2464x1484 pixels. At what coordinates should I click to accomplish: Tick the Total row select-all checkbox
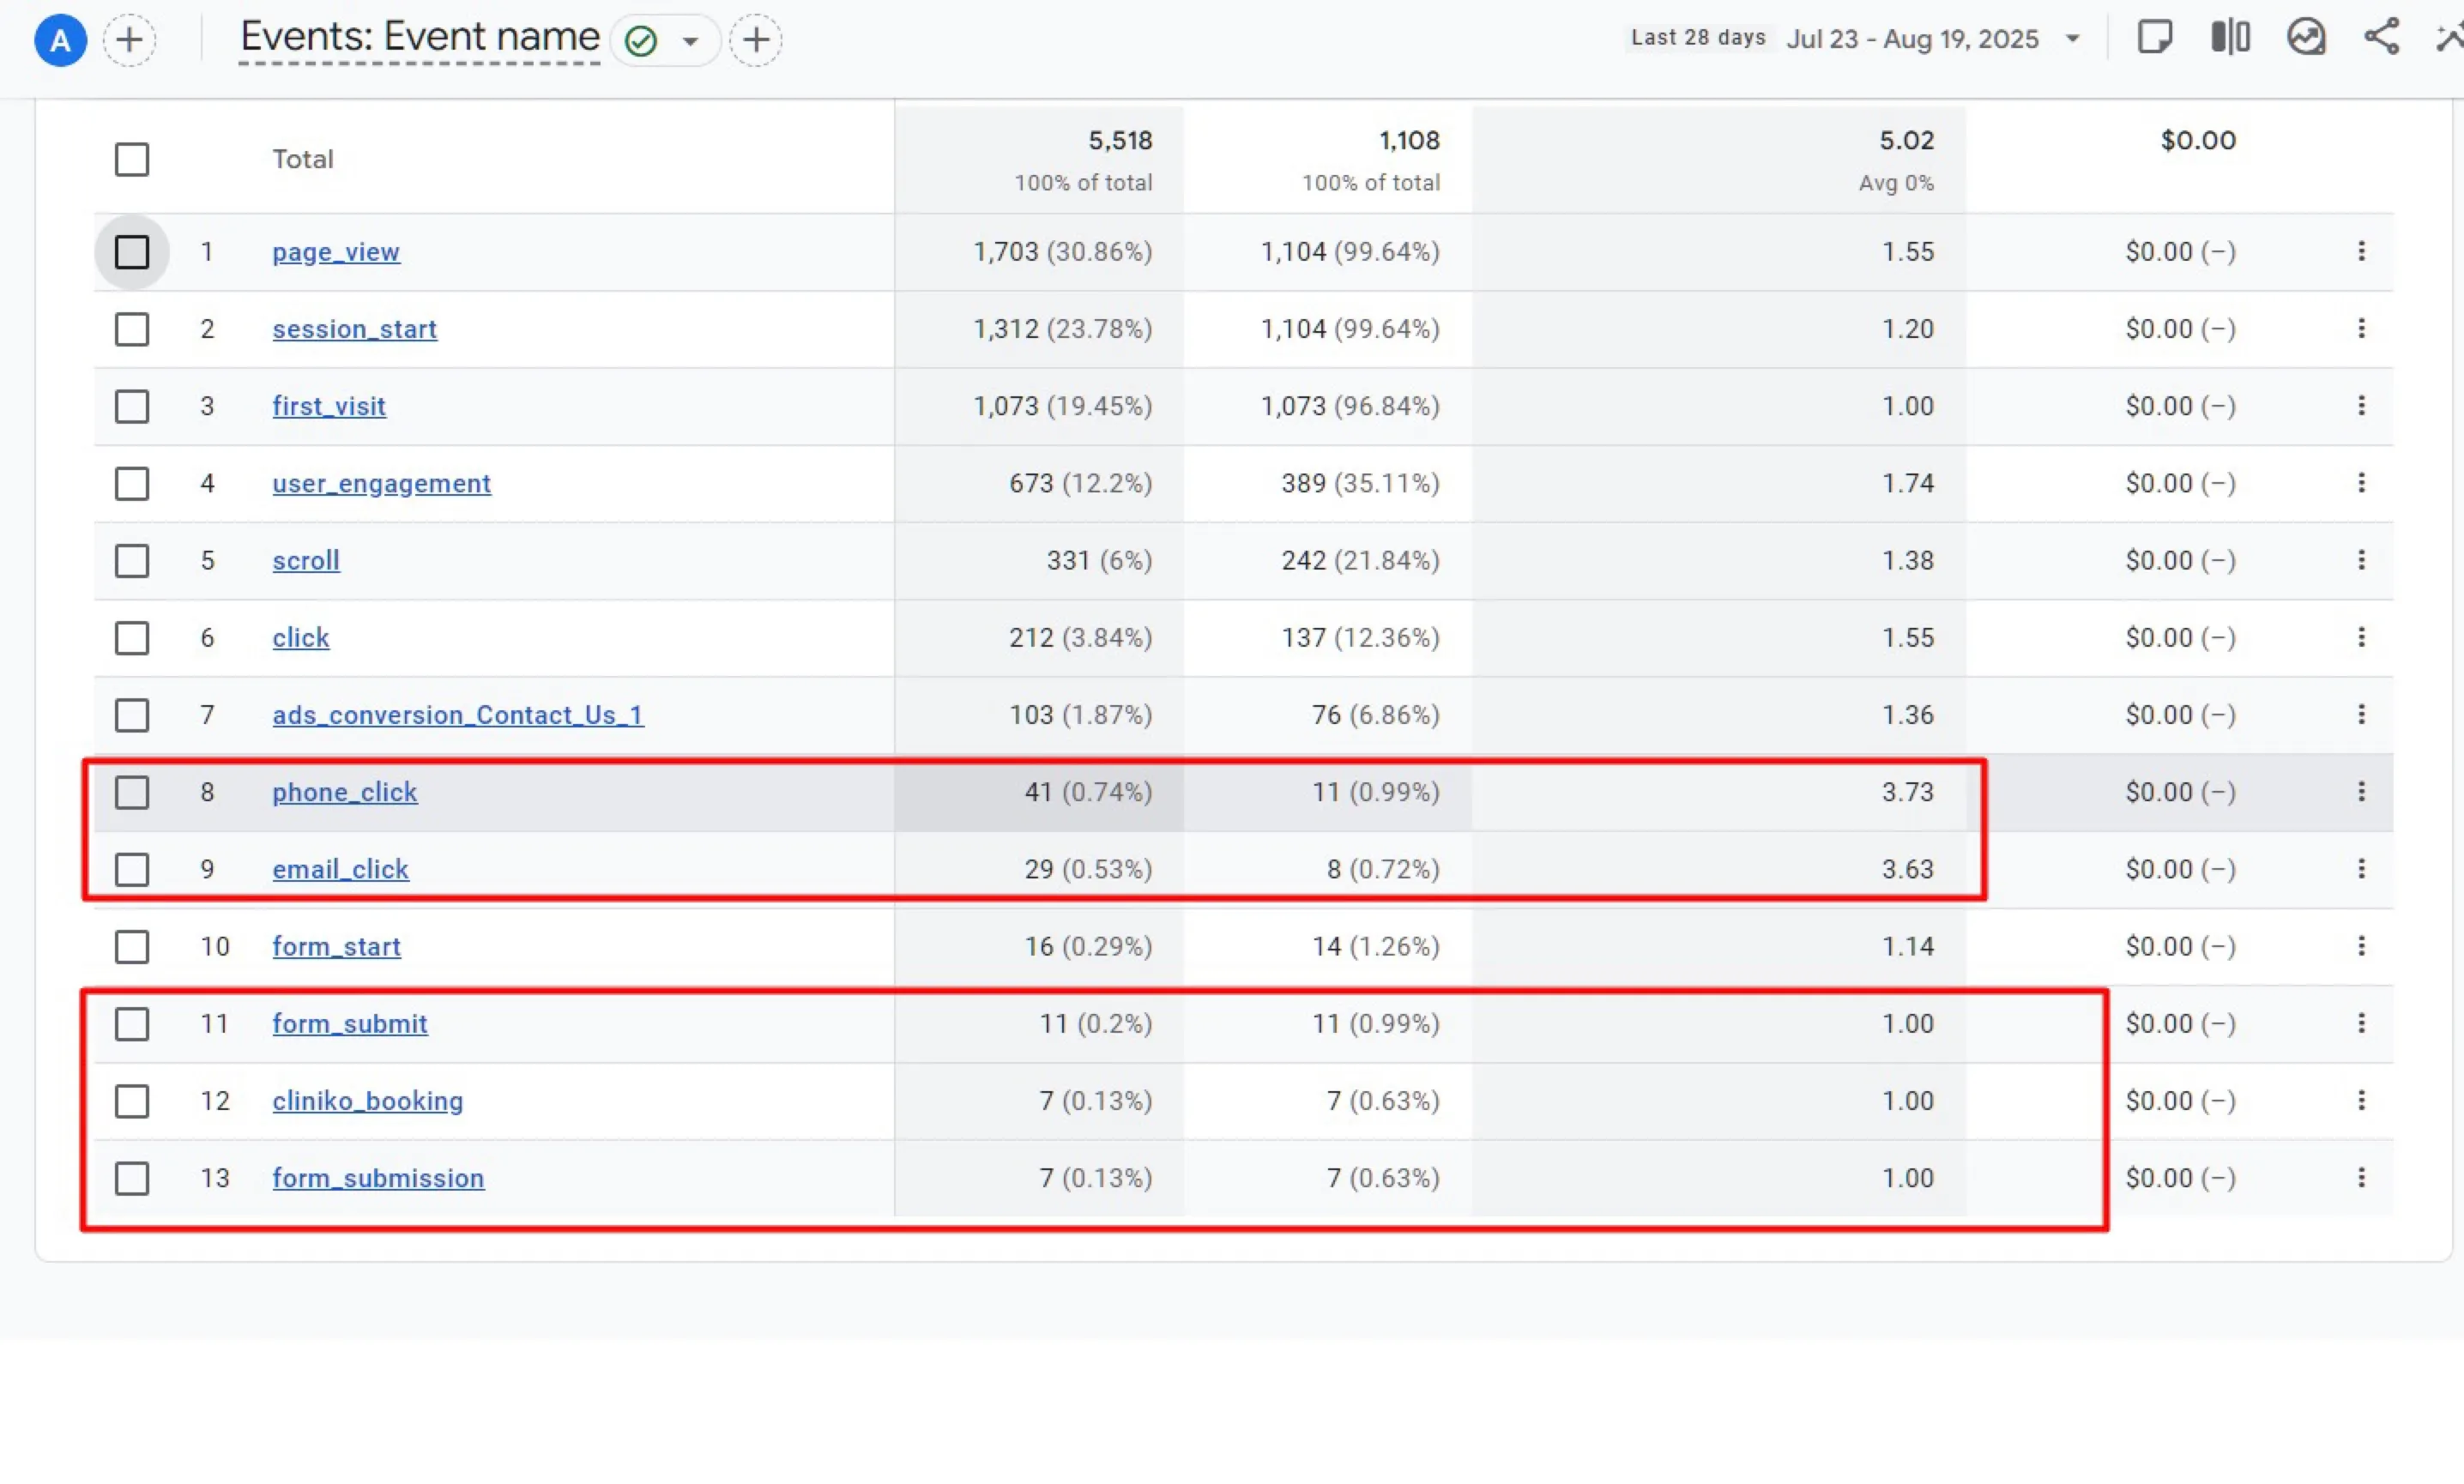pyautogui.click(x=132, y=159)
